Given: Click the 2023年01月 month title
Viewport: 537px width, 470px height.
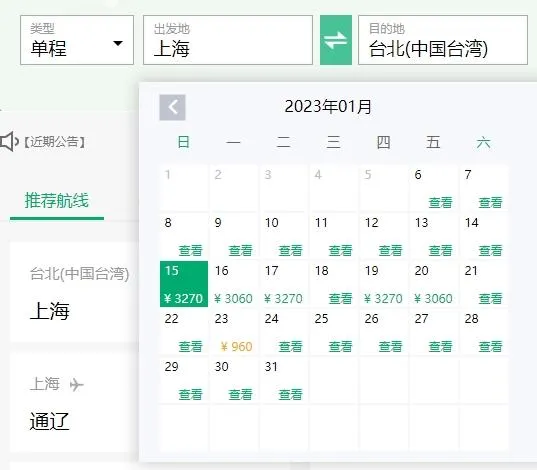Looking at the screenshot, I should pyautogui.click(x=328, y=107).
